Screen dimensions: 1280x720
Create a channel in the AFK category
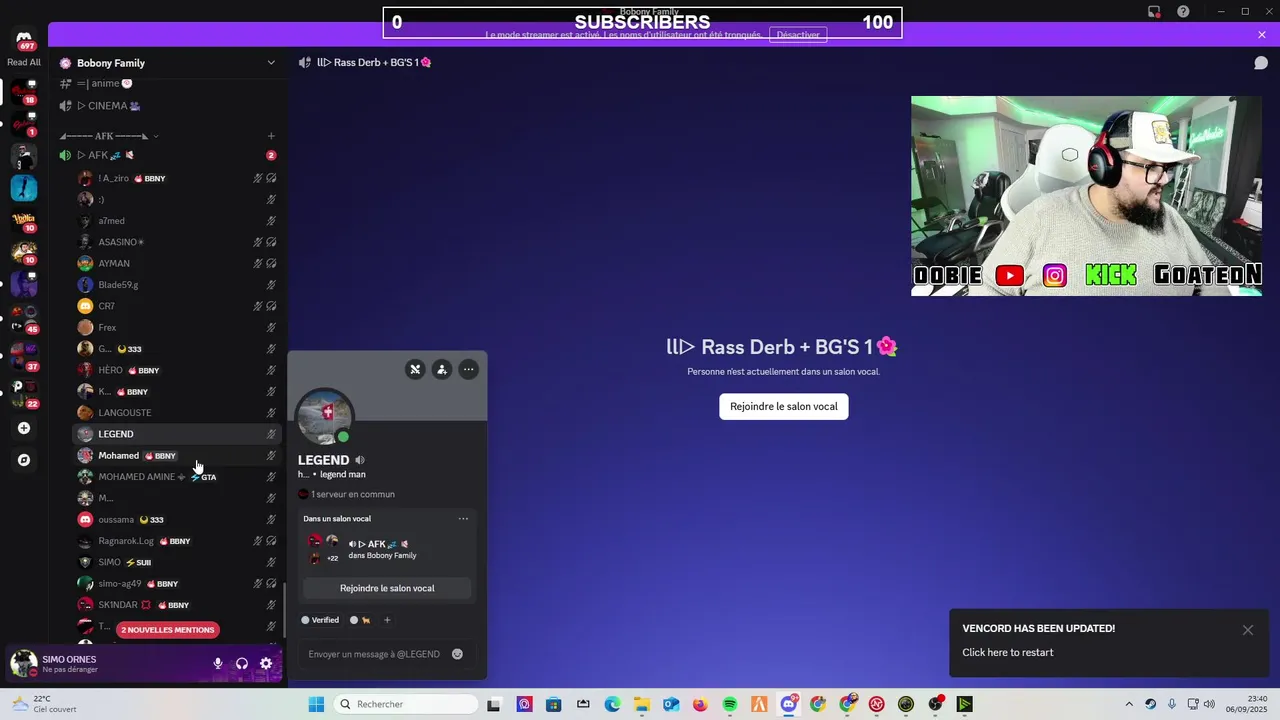click(x=271, y=136)
